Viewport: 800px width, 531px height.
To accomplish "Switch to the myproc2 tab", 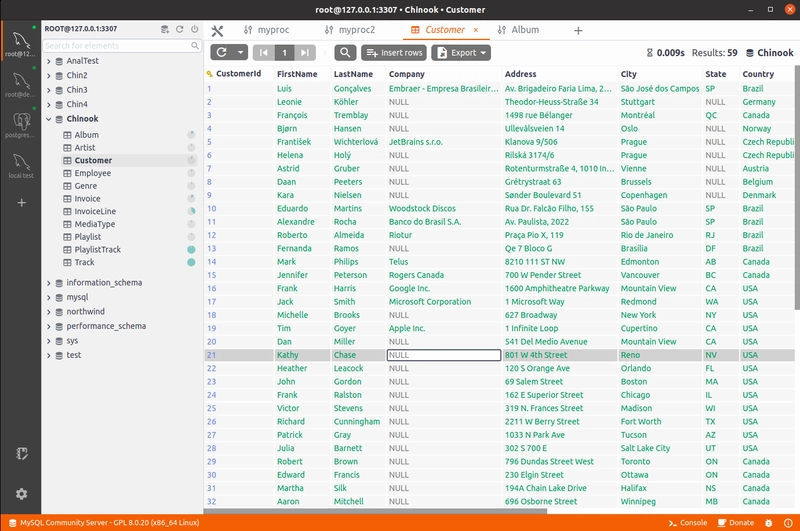I will pyautogui.click(x=350, y=30).
